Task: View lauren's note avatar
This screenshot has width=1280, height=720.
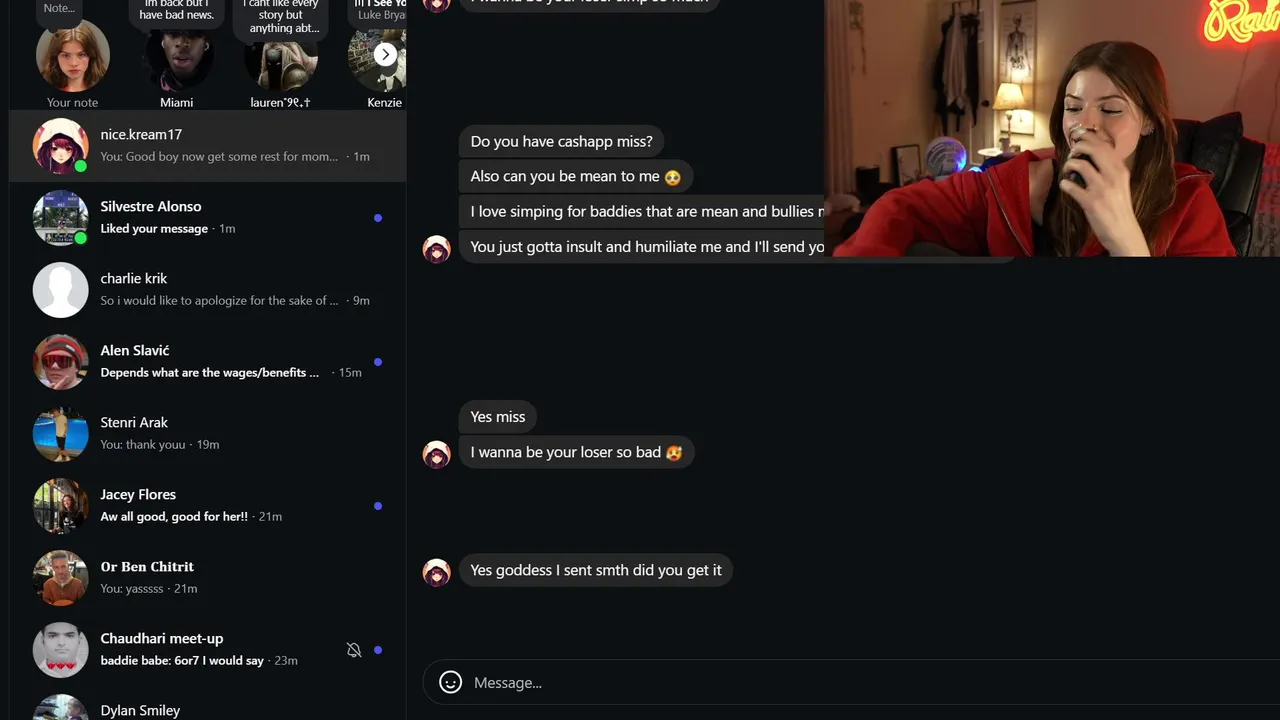Action: [281, 56]
